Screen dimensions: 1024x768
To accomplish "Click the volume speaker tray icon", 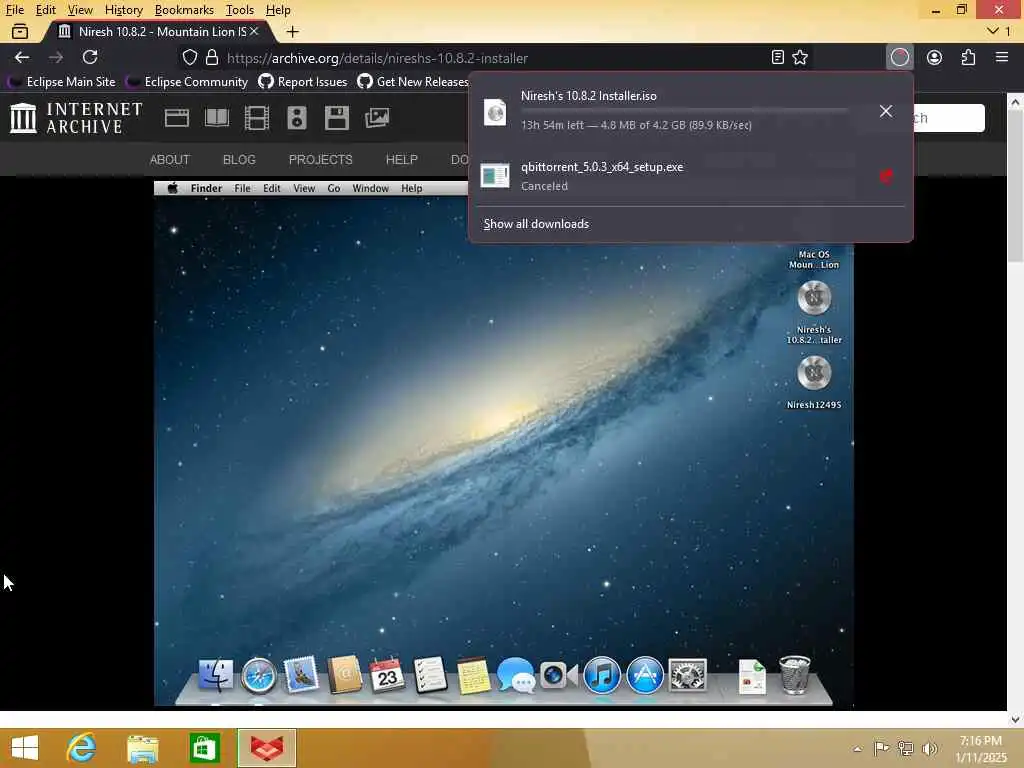I will 929,748.
